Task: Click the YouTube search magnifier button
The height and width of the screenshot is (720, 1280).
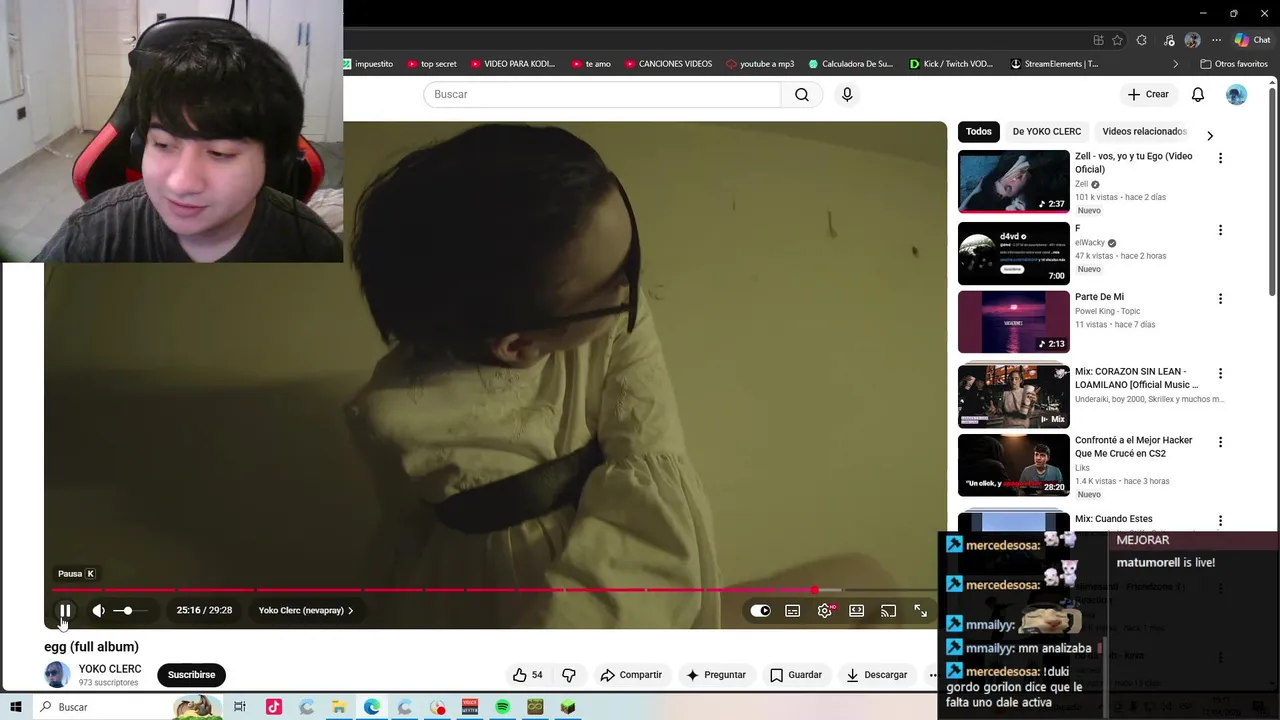Action: [802, 94]
